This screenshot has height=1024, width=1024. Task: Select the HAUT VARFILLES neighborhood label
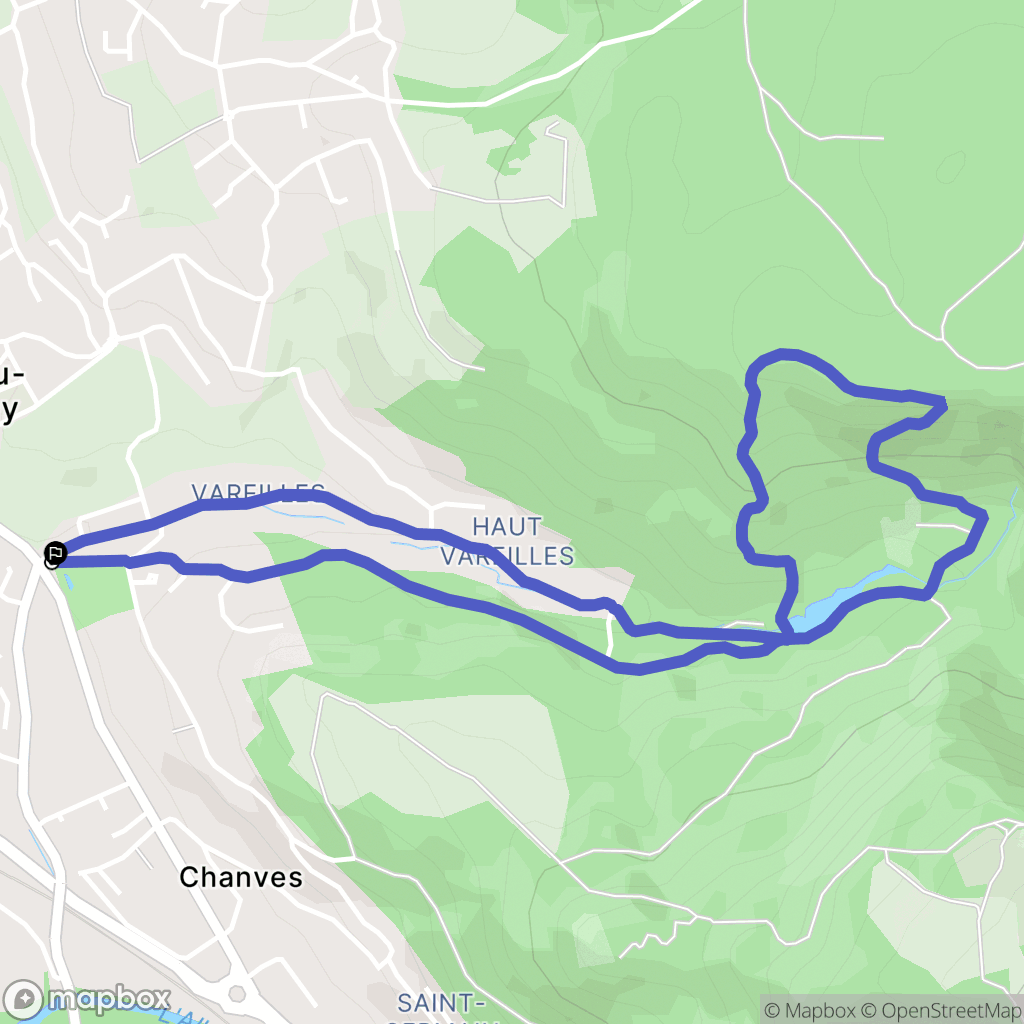[507, 541]
